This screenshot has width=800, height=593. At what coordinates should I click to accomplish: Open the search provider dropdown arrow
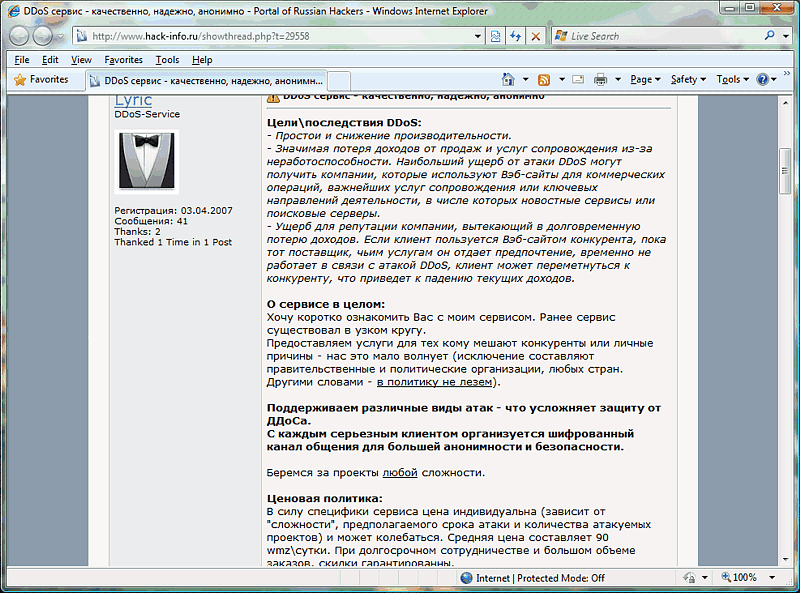pos(786,36)
